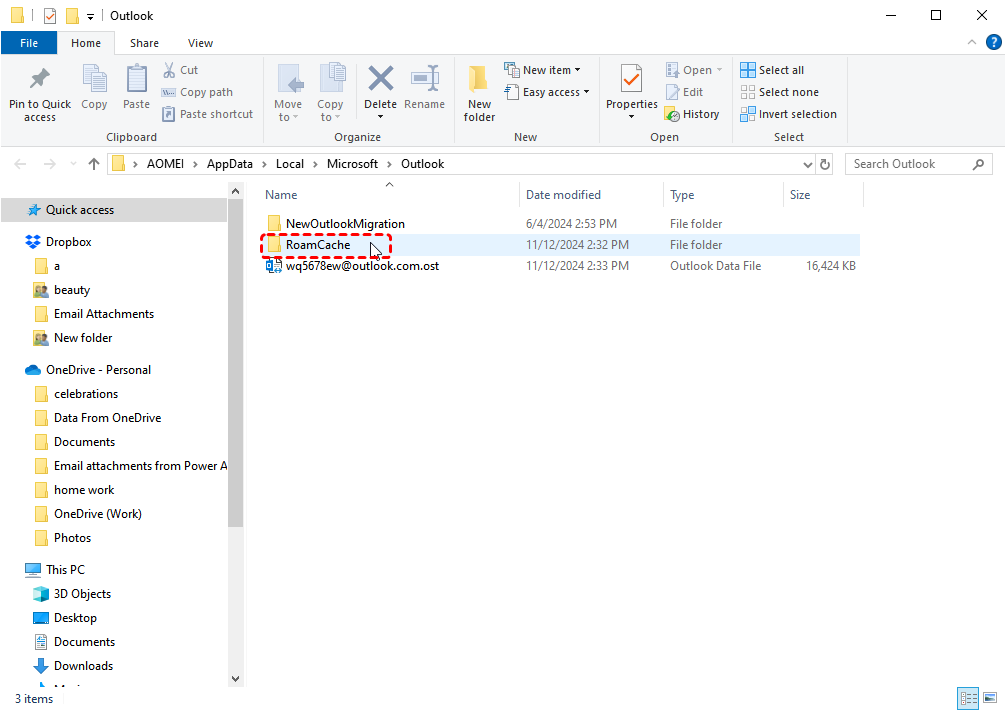Open recent locations dropdown arrow

coord(73,164)
